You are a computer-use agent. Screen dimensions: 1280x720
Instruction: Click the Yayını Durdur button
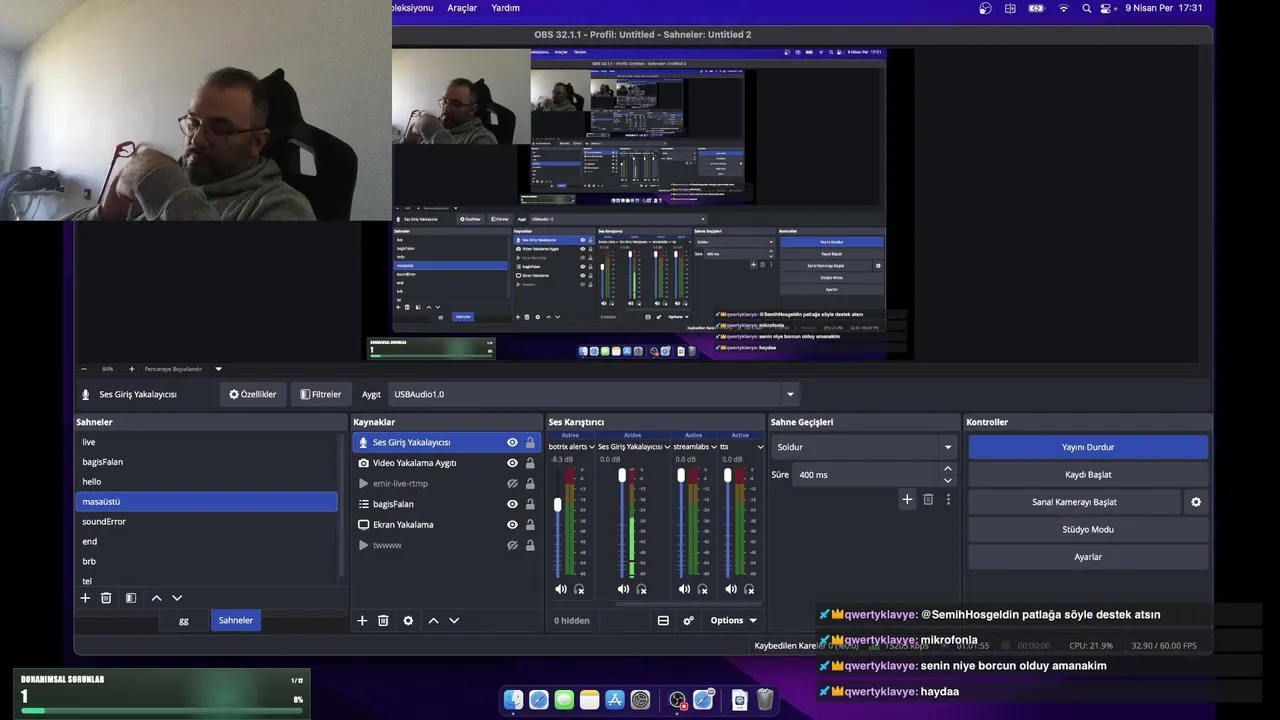[1088, 447]
